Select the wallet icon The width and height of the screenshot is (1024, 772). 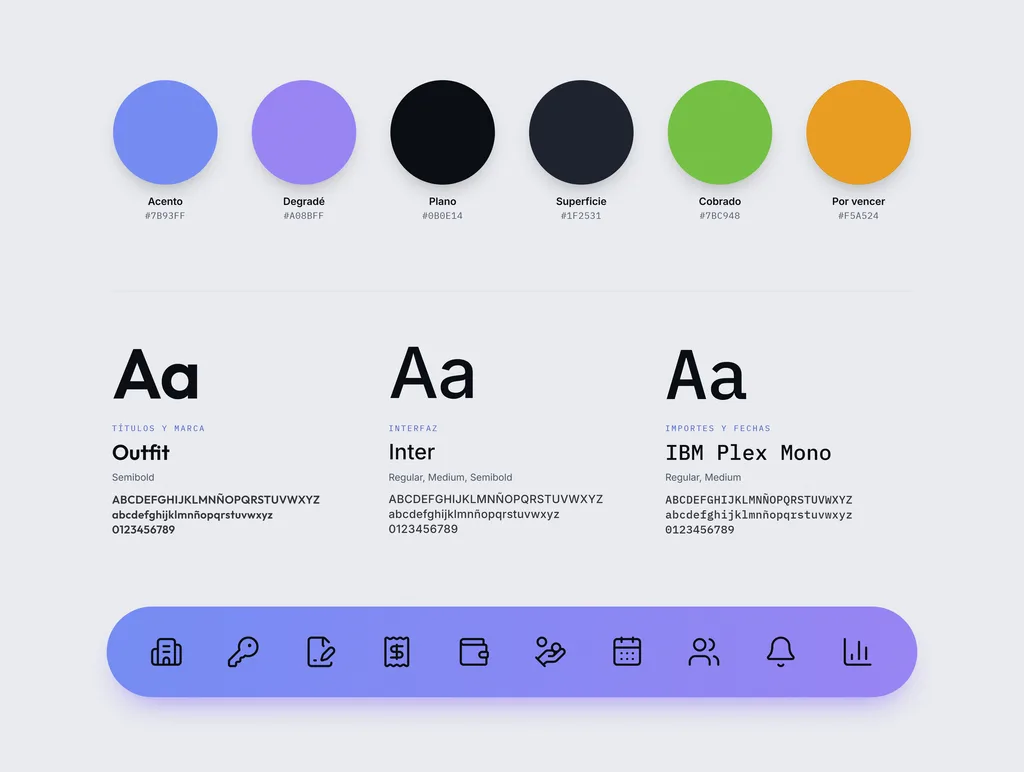pos(473,652)
